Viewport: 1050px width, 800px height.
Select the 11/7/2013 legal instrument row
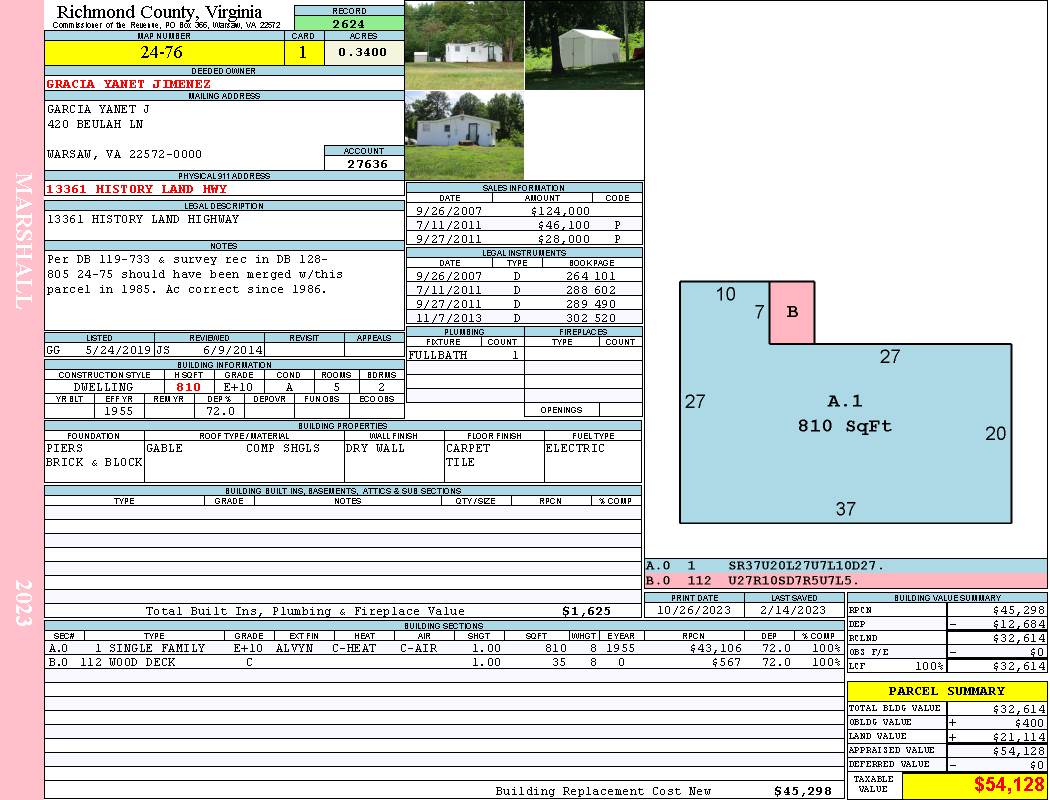click(x=524, y=318)
